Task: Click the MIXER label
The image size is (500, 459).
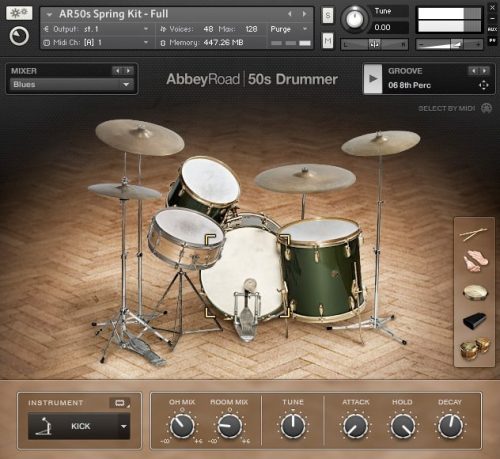Action: (24, 71)
